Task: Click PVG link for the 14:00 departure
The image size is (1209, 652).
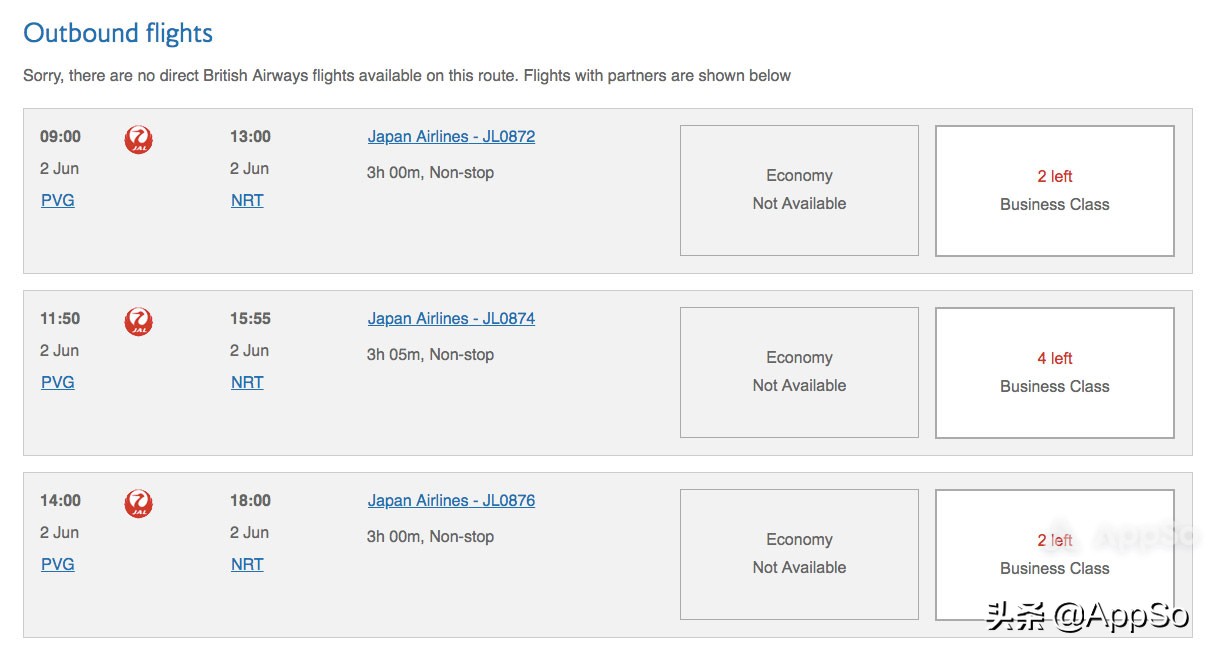Action: (58, 565)
